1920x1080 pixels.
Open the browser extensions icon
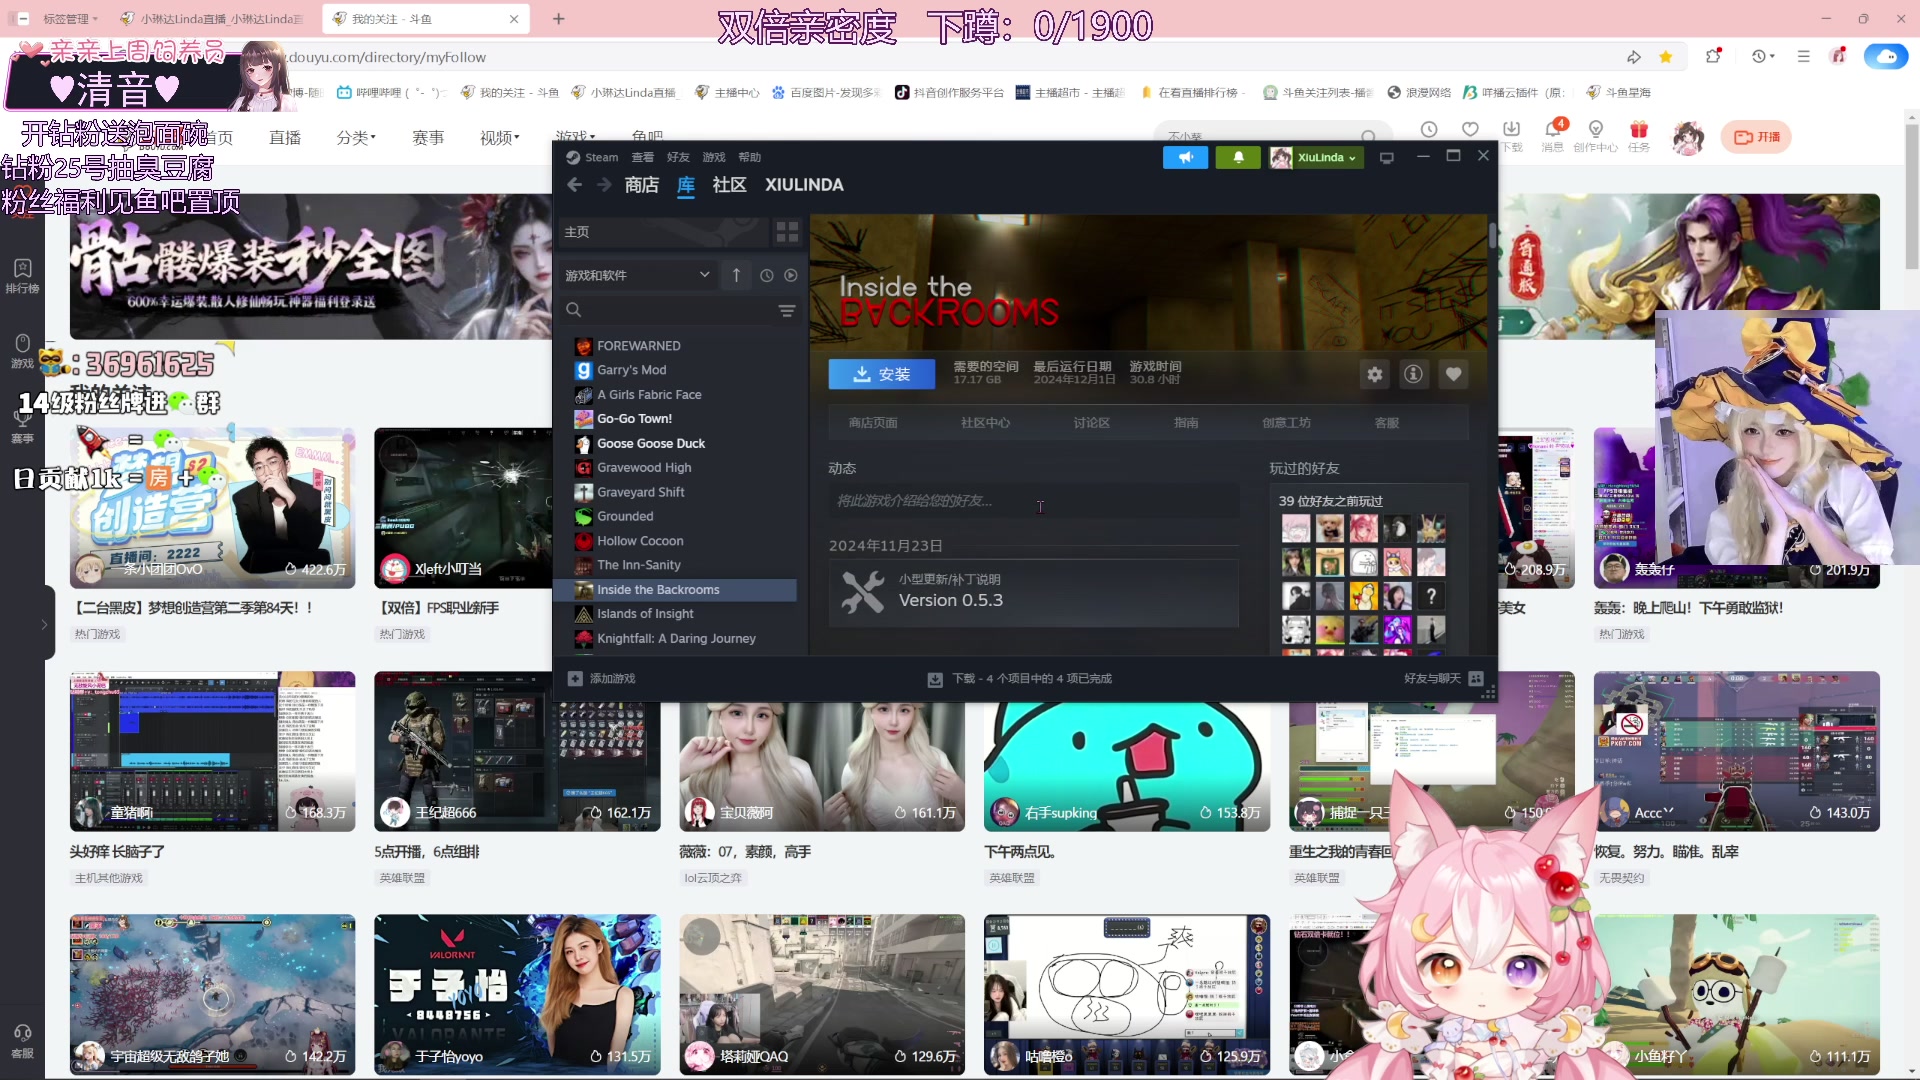(1713, 57)
